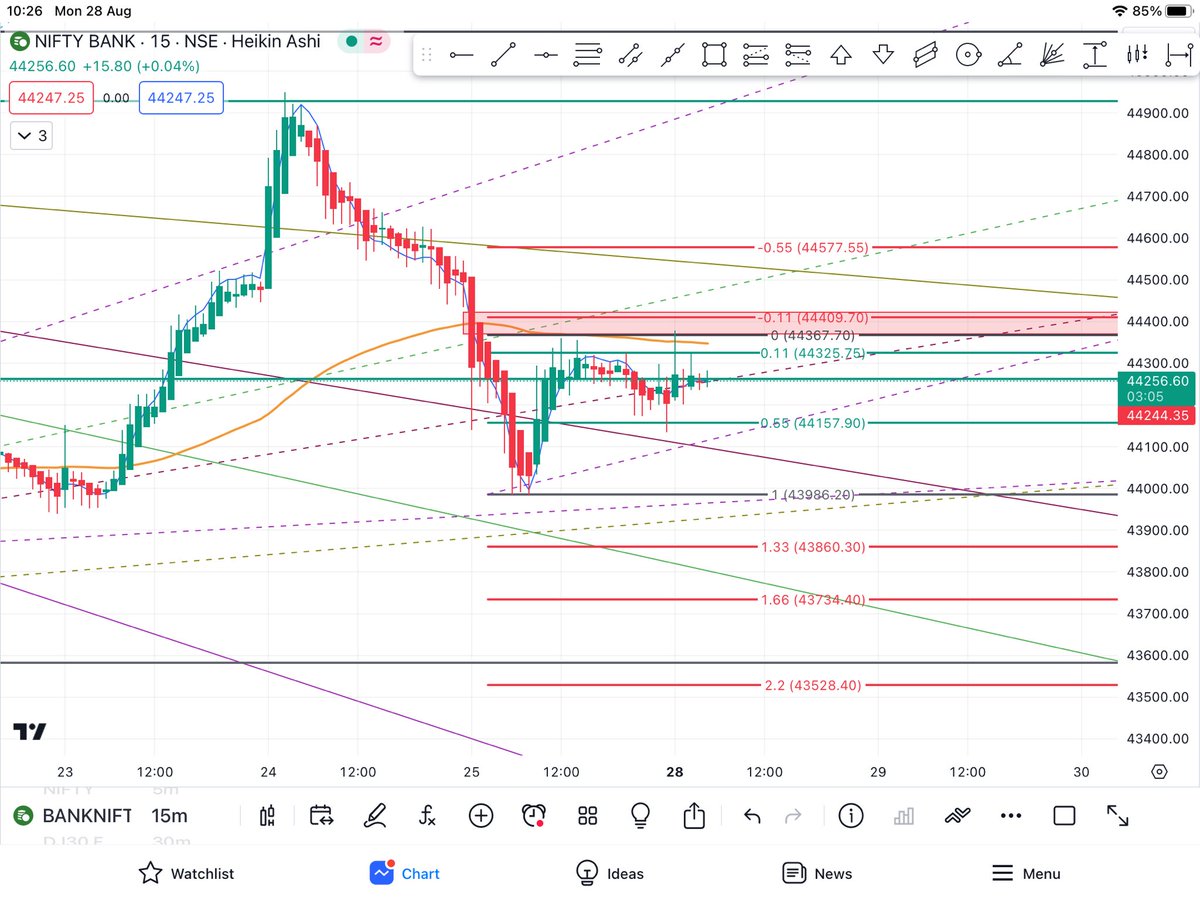Screen dimensions: 1200x900
Task: Open the drawing pen tools
Action: (x=375, y=816)
